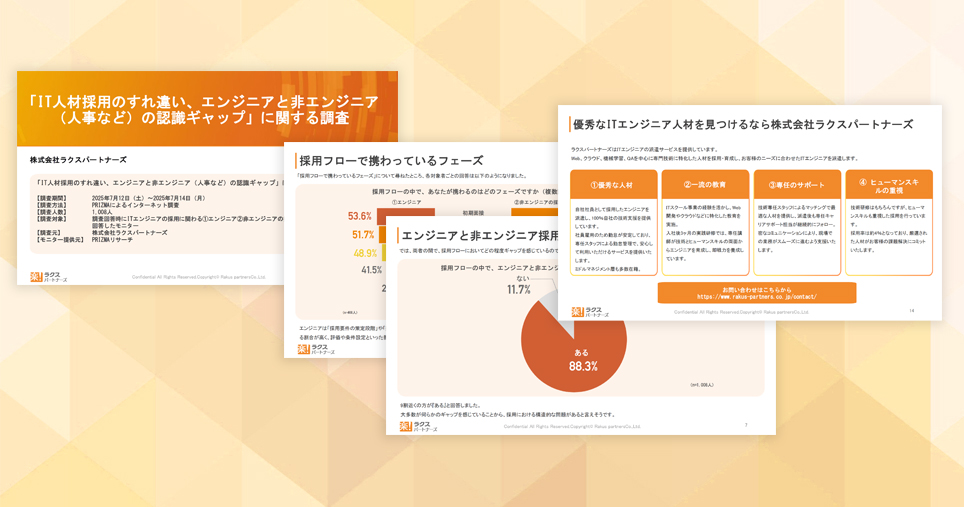Click the ①エンジニア chart column label
The height and width of the screenshot is (507, 964).
(406, 202)
